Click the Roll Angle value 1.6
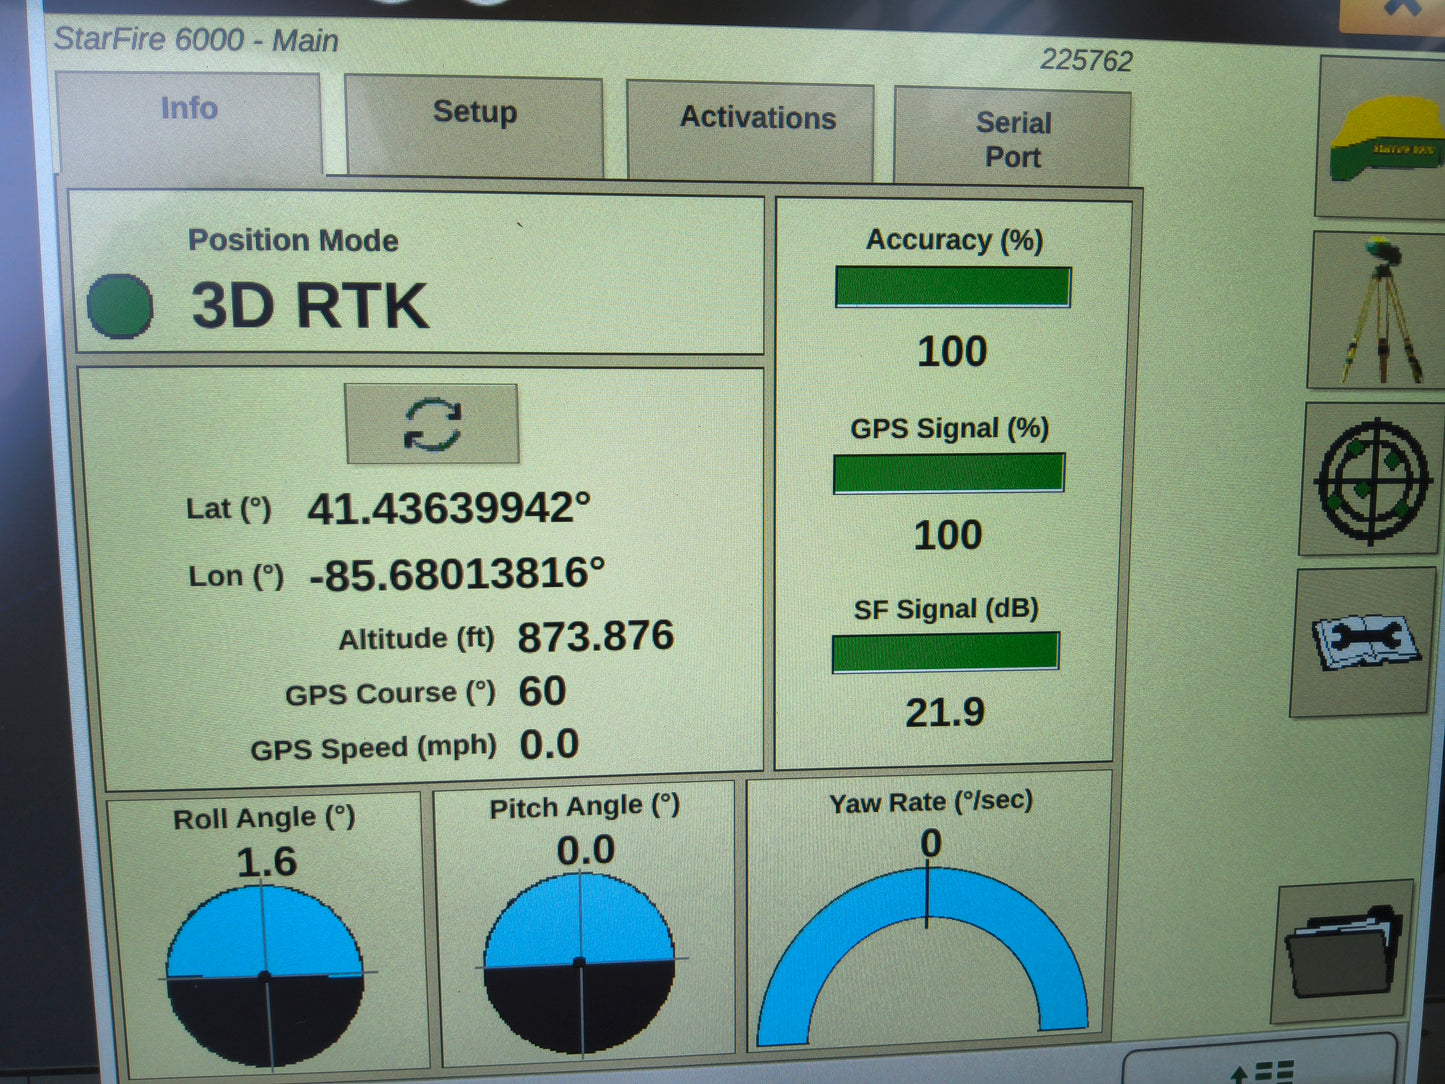The width and height of the screenshot is (1445, 1084). click(x=267, y=862)
